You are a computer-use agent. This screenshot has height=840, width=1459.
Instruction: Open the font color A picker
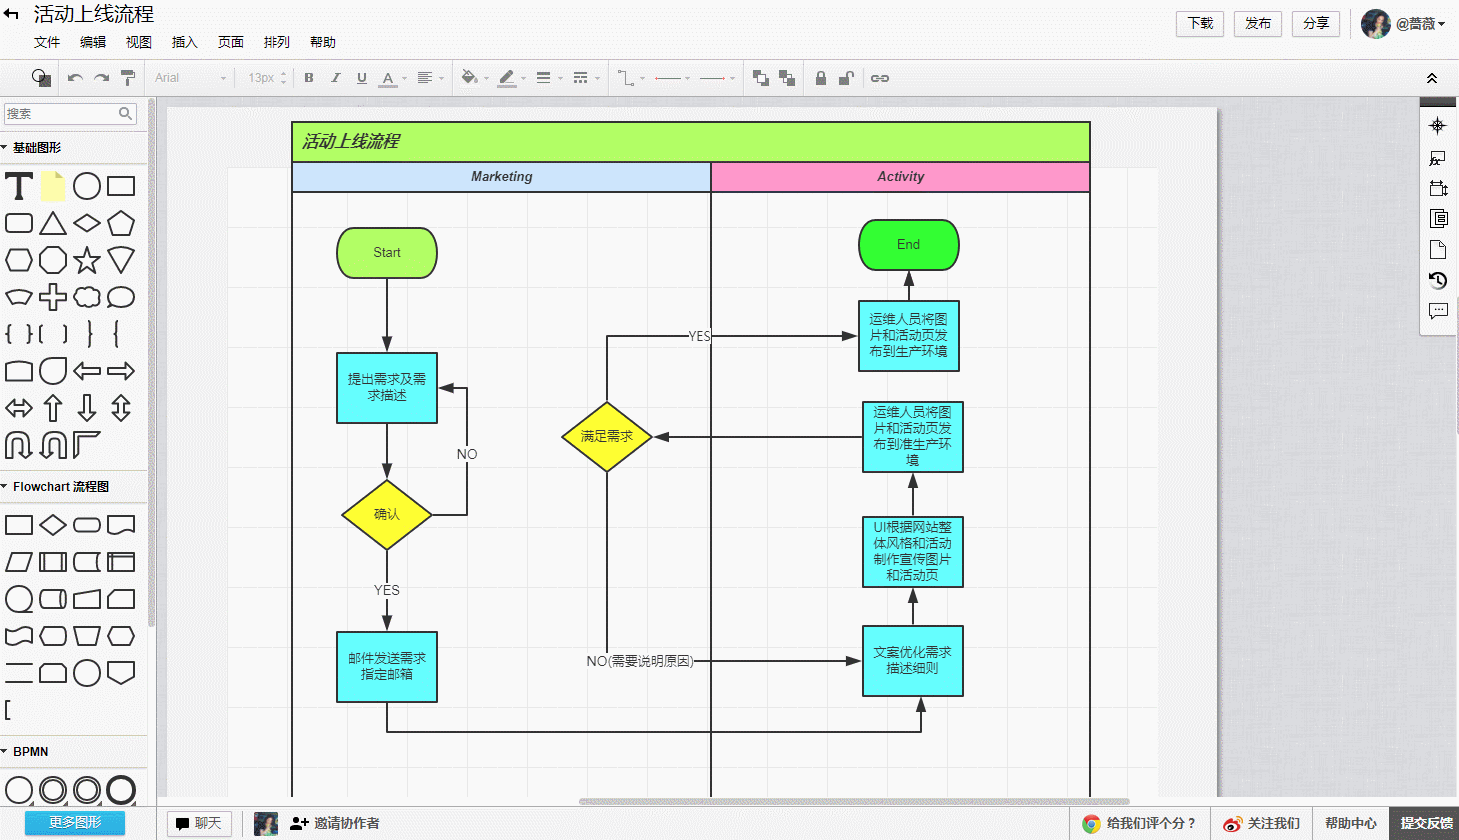click(391, 78)
